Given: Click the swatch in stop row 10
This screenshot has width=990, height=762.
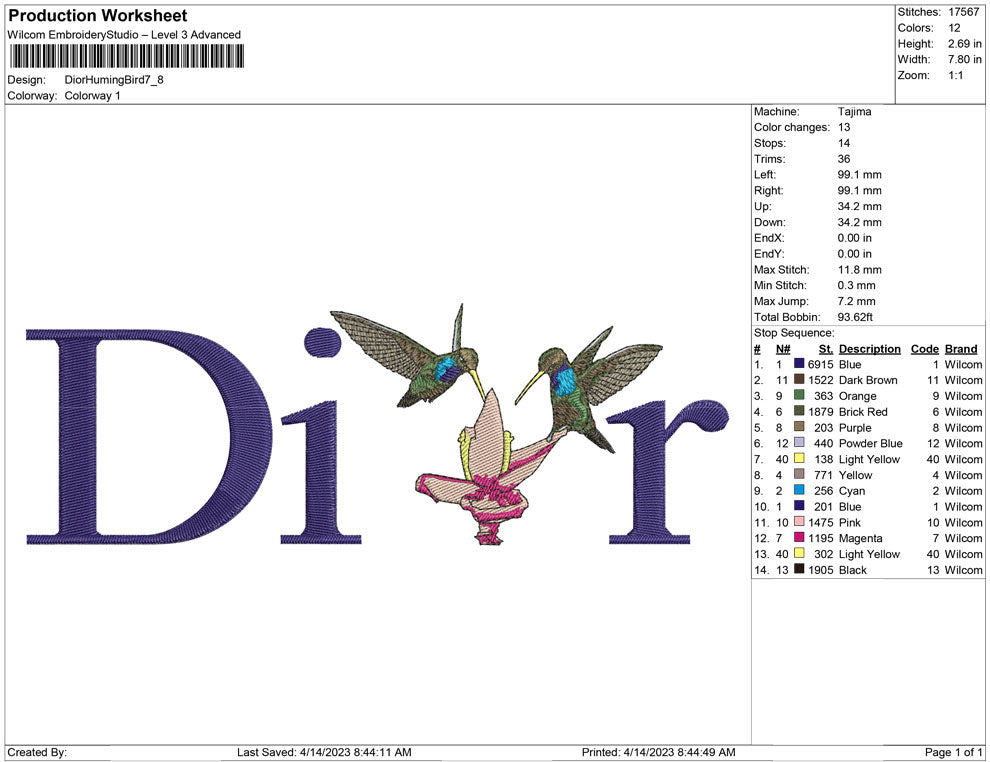Looking at the screenshot, I should [799, 505].
